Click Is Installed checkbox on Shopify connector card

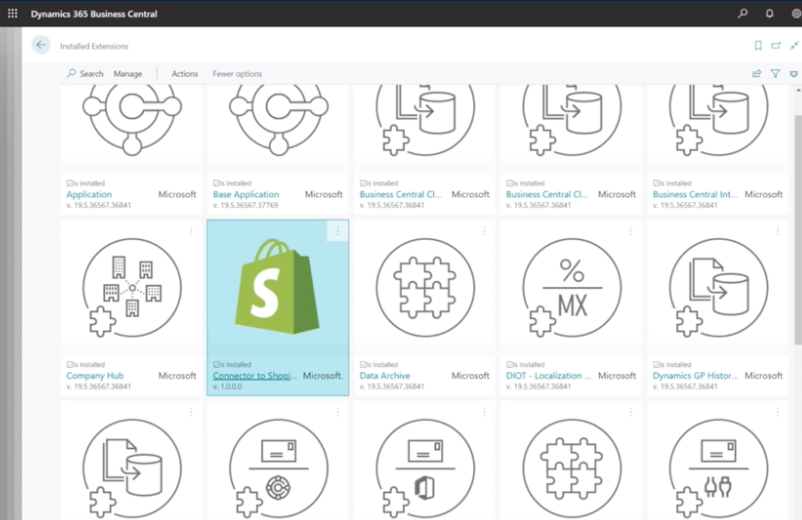217,365
